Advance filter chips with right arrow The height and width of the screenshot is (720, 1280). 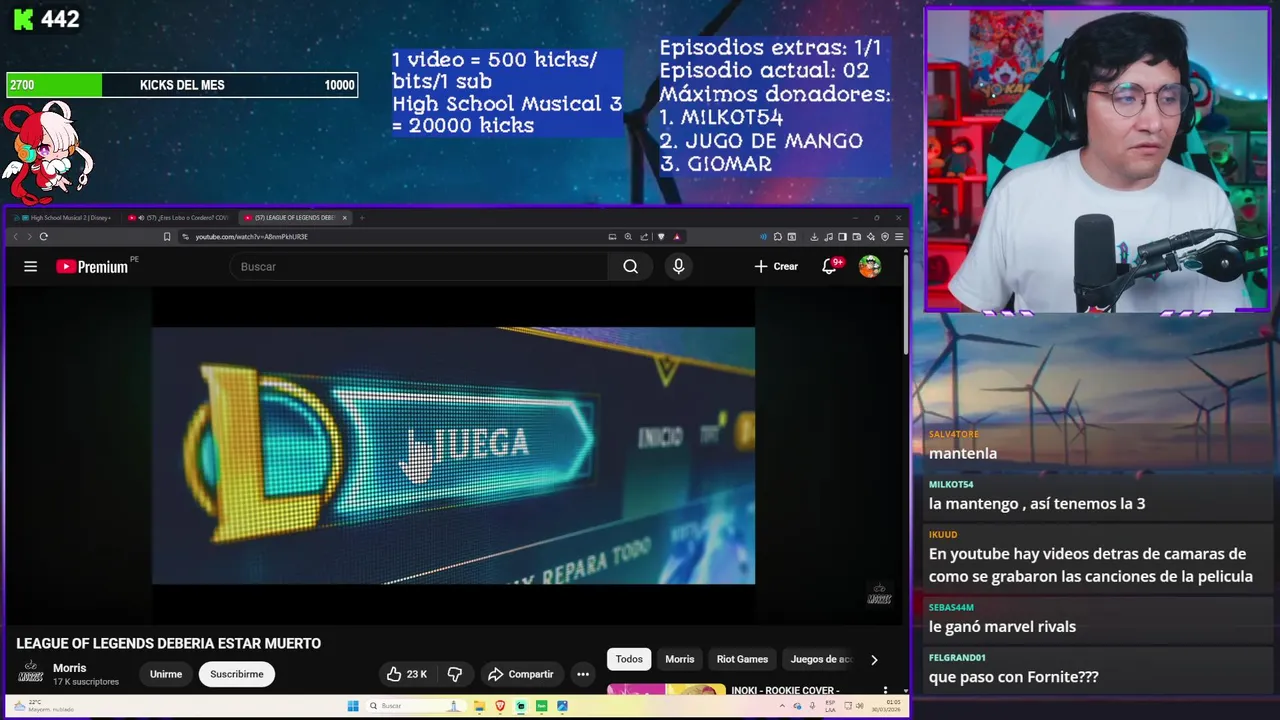(x=874, y=659)
